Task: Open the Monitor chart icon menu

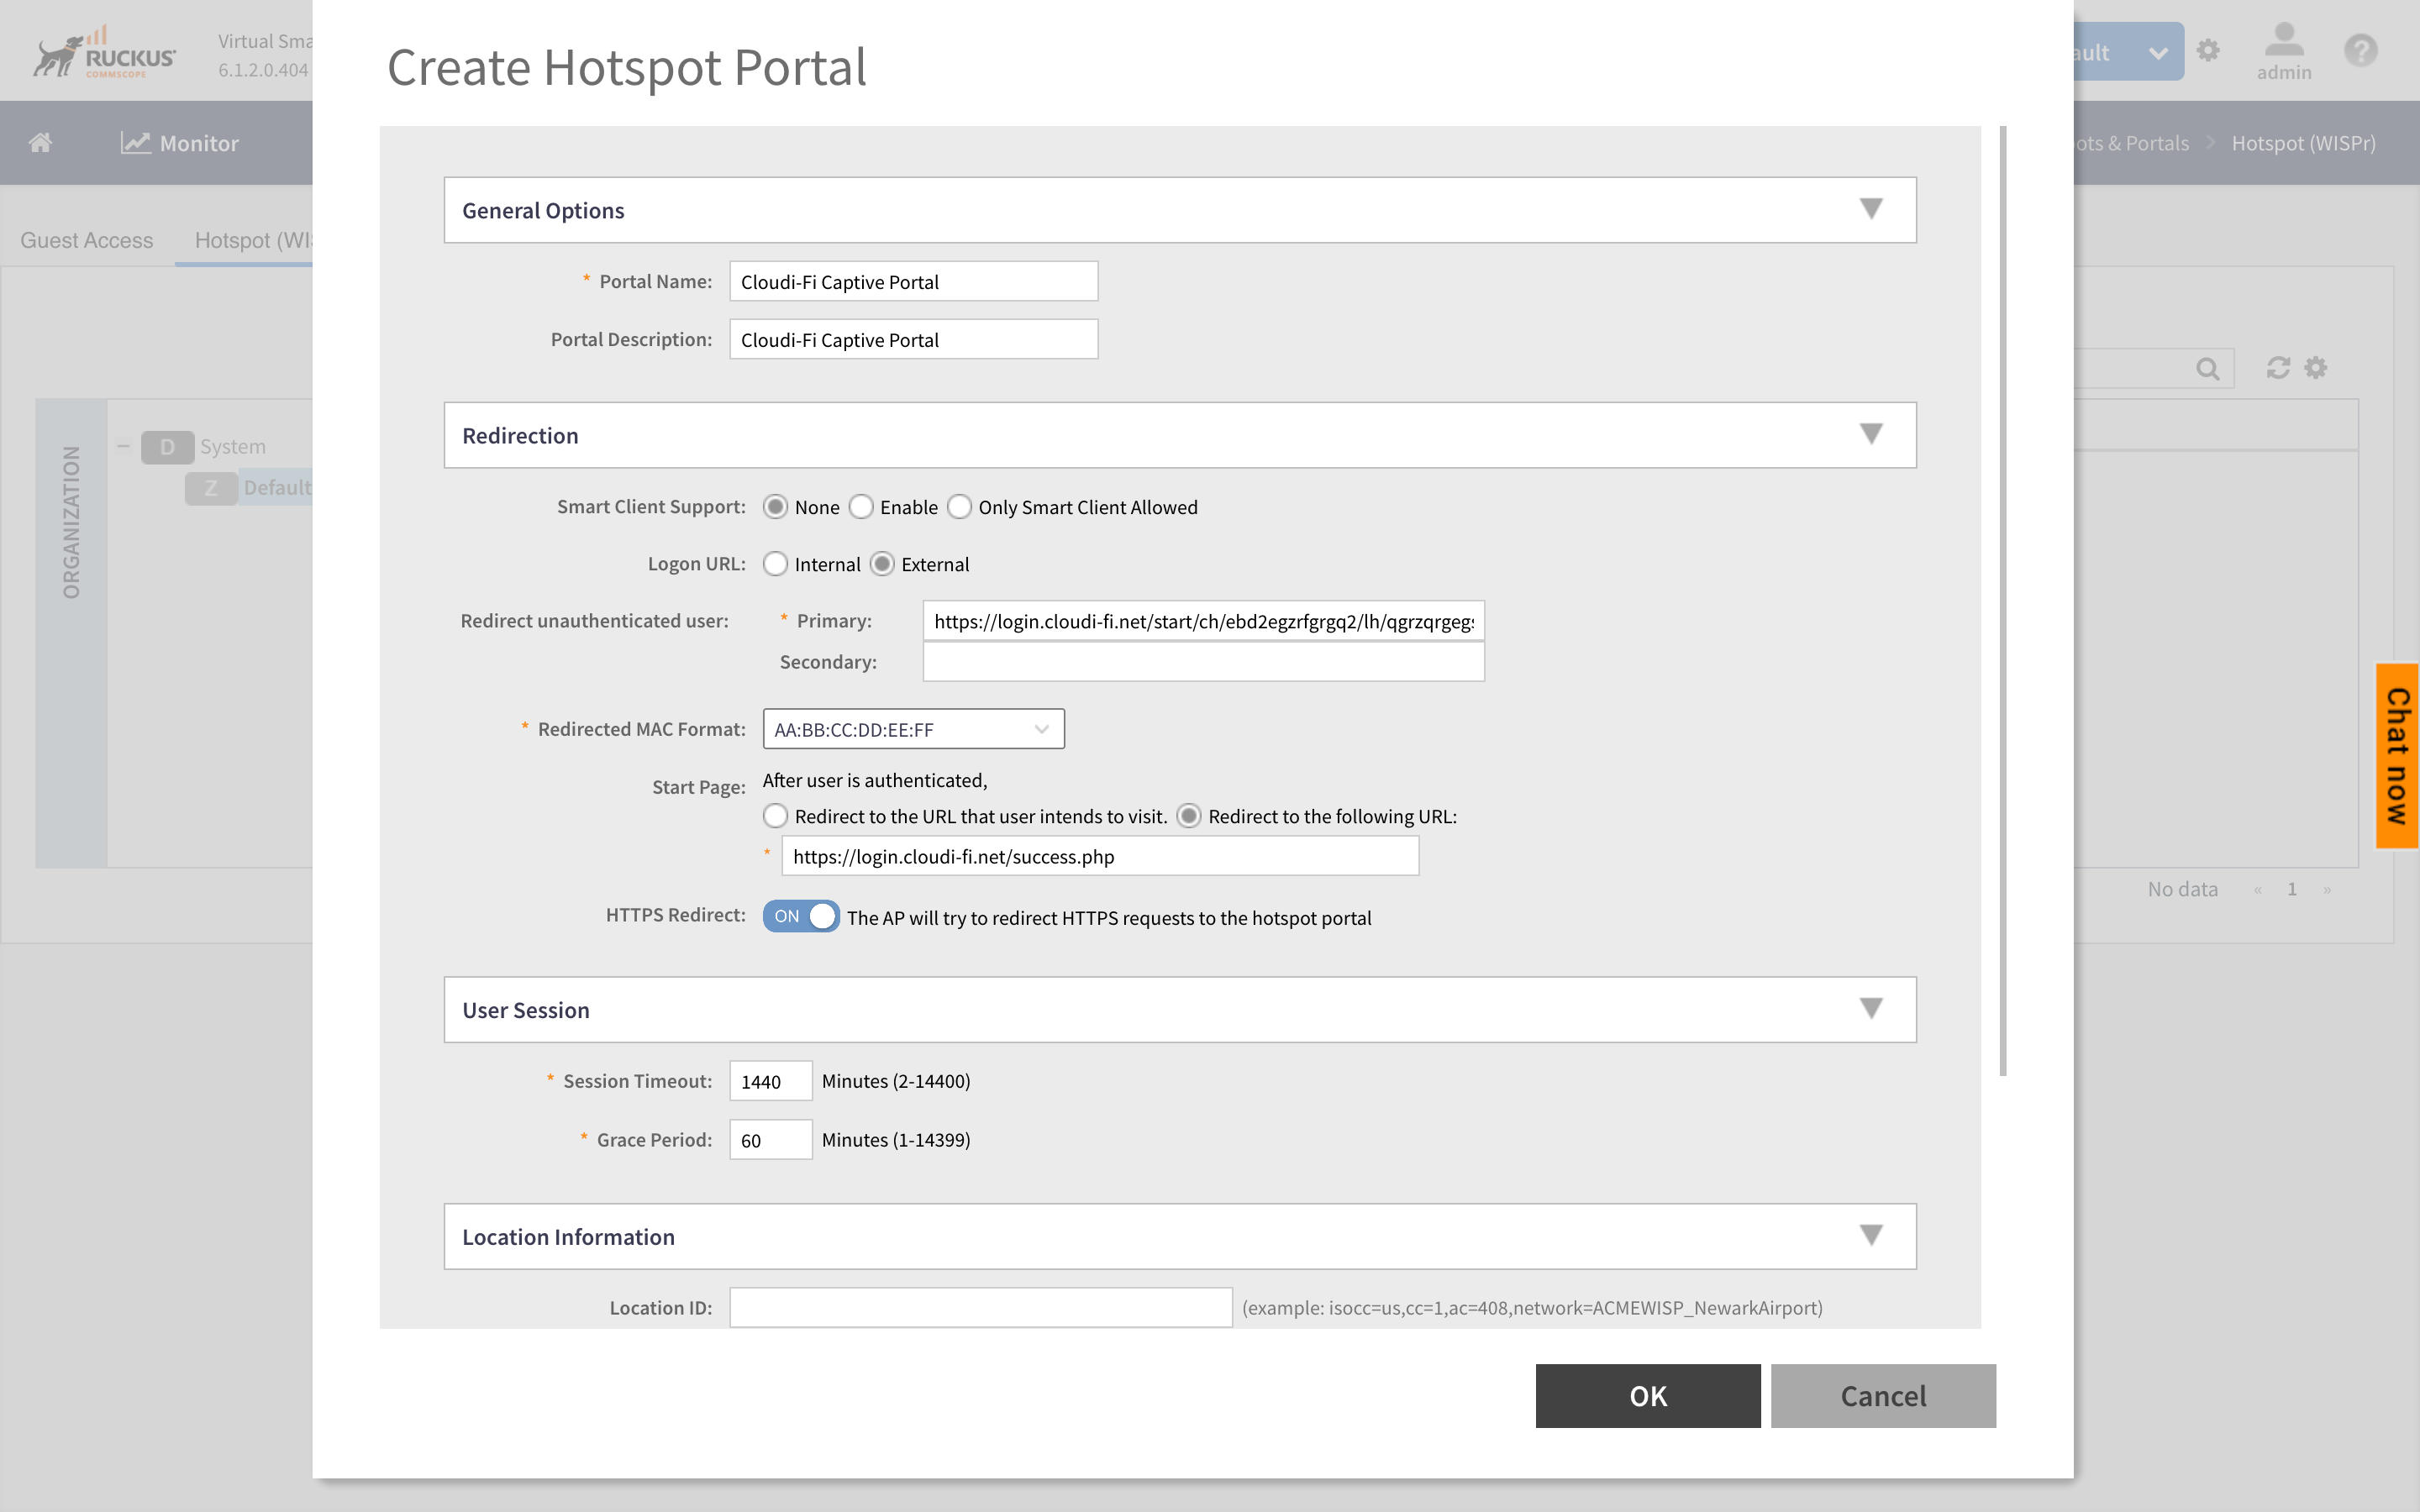Action: pos(135,142)
